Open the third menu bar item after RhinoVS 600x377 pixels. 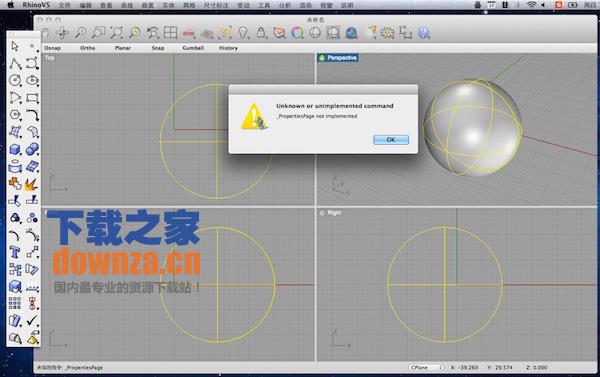coord(106,5)
